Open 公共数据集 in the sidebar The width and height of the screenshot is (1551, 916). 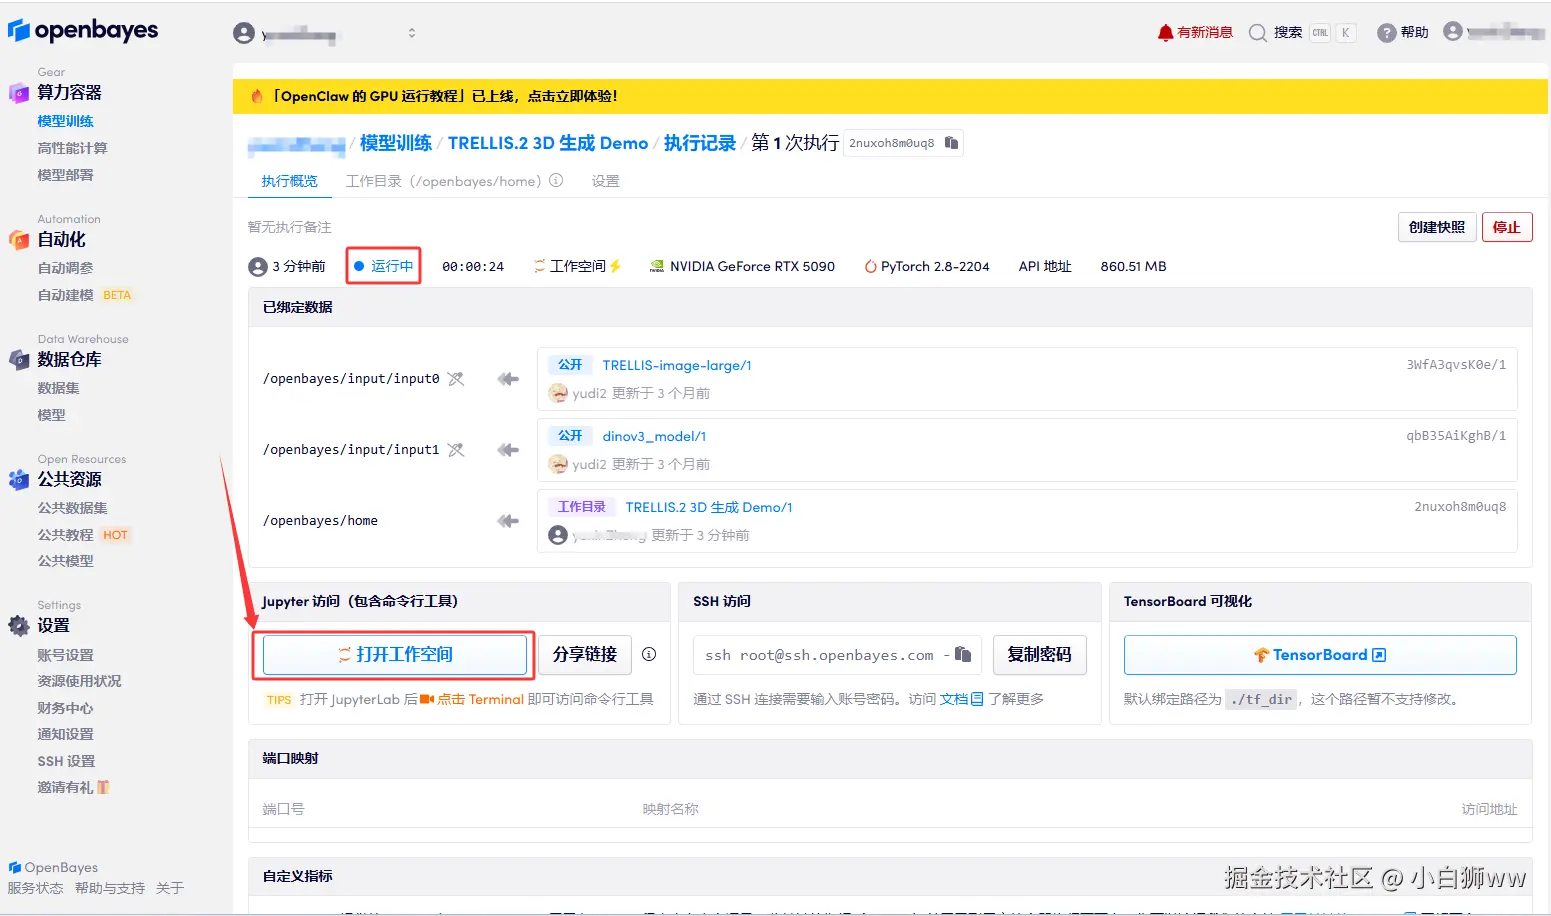coord(72,508)
